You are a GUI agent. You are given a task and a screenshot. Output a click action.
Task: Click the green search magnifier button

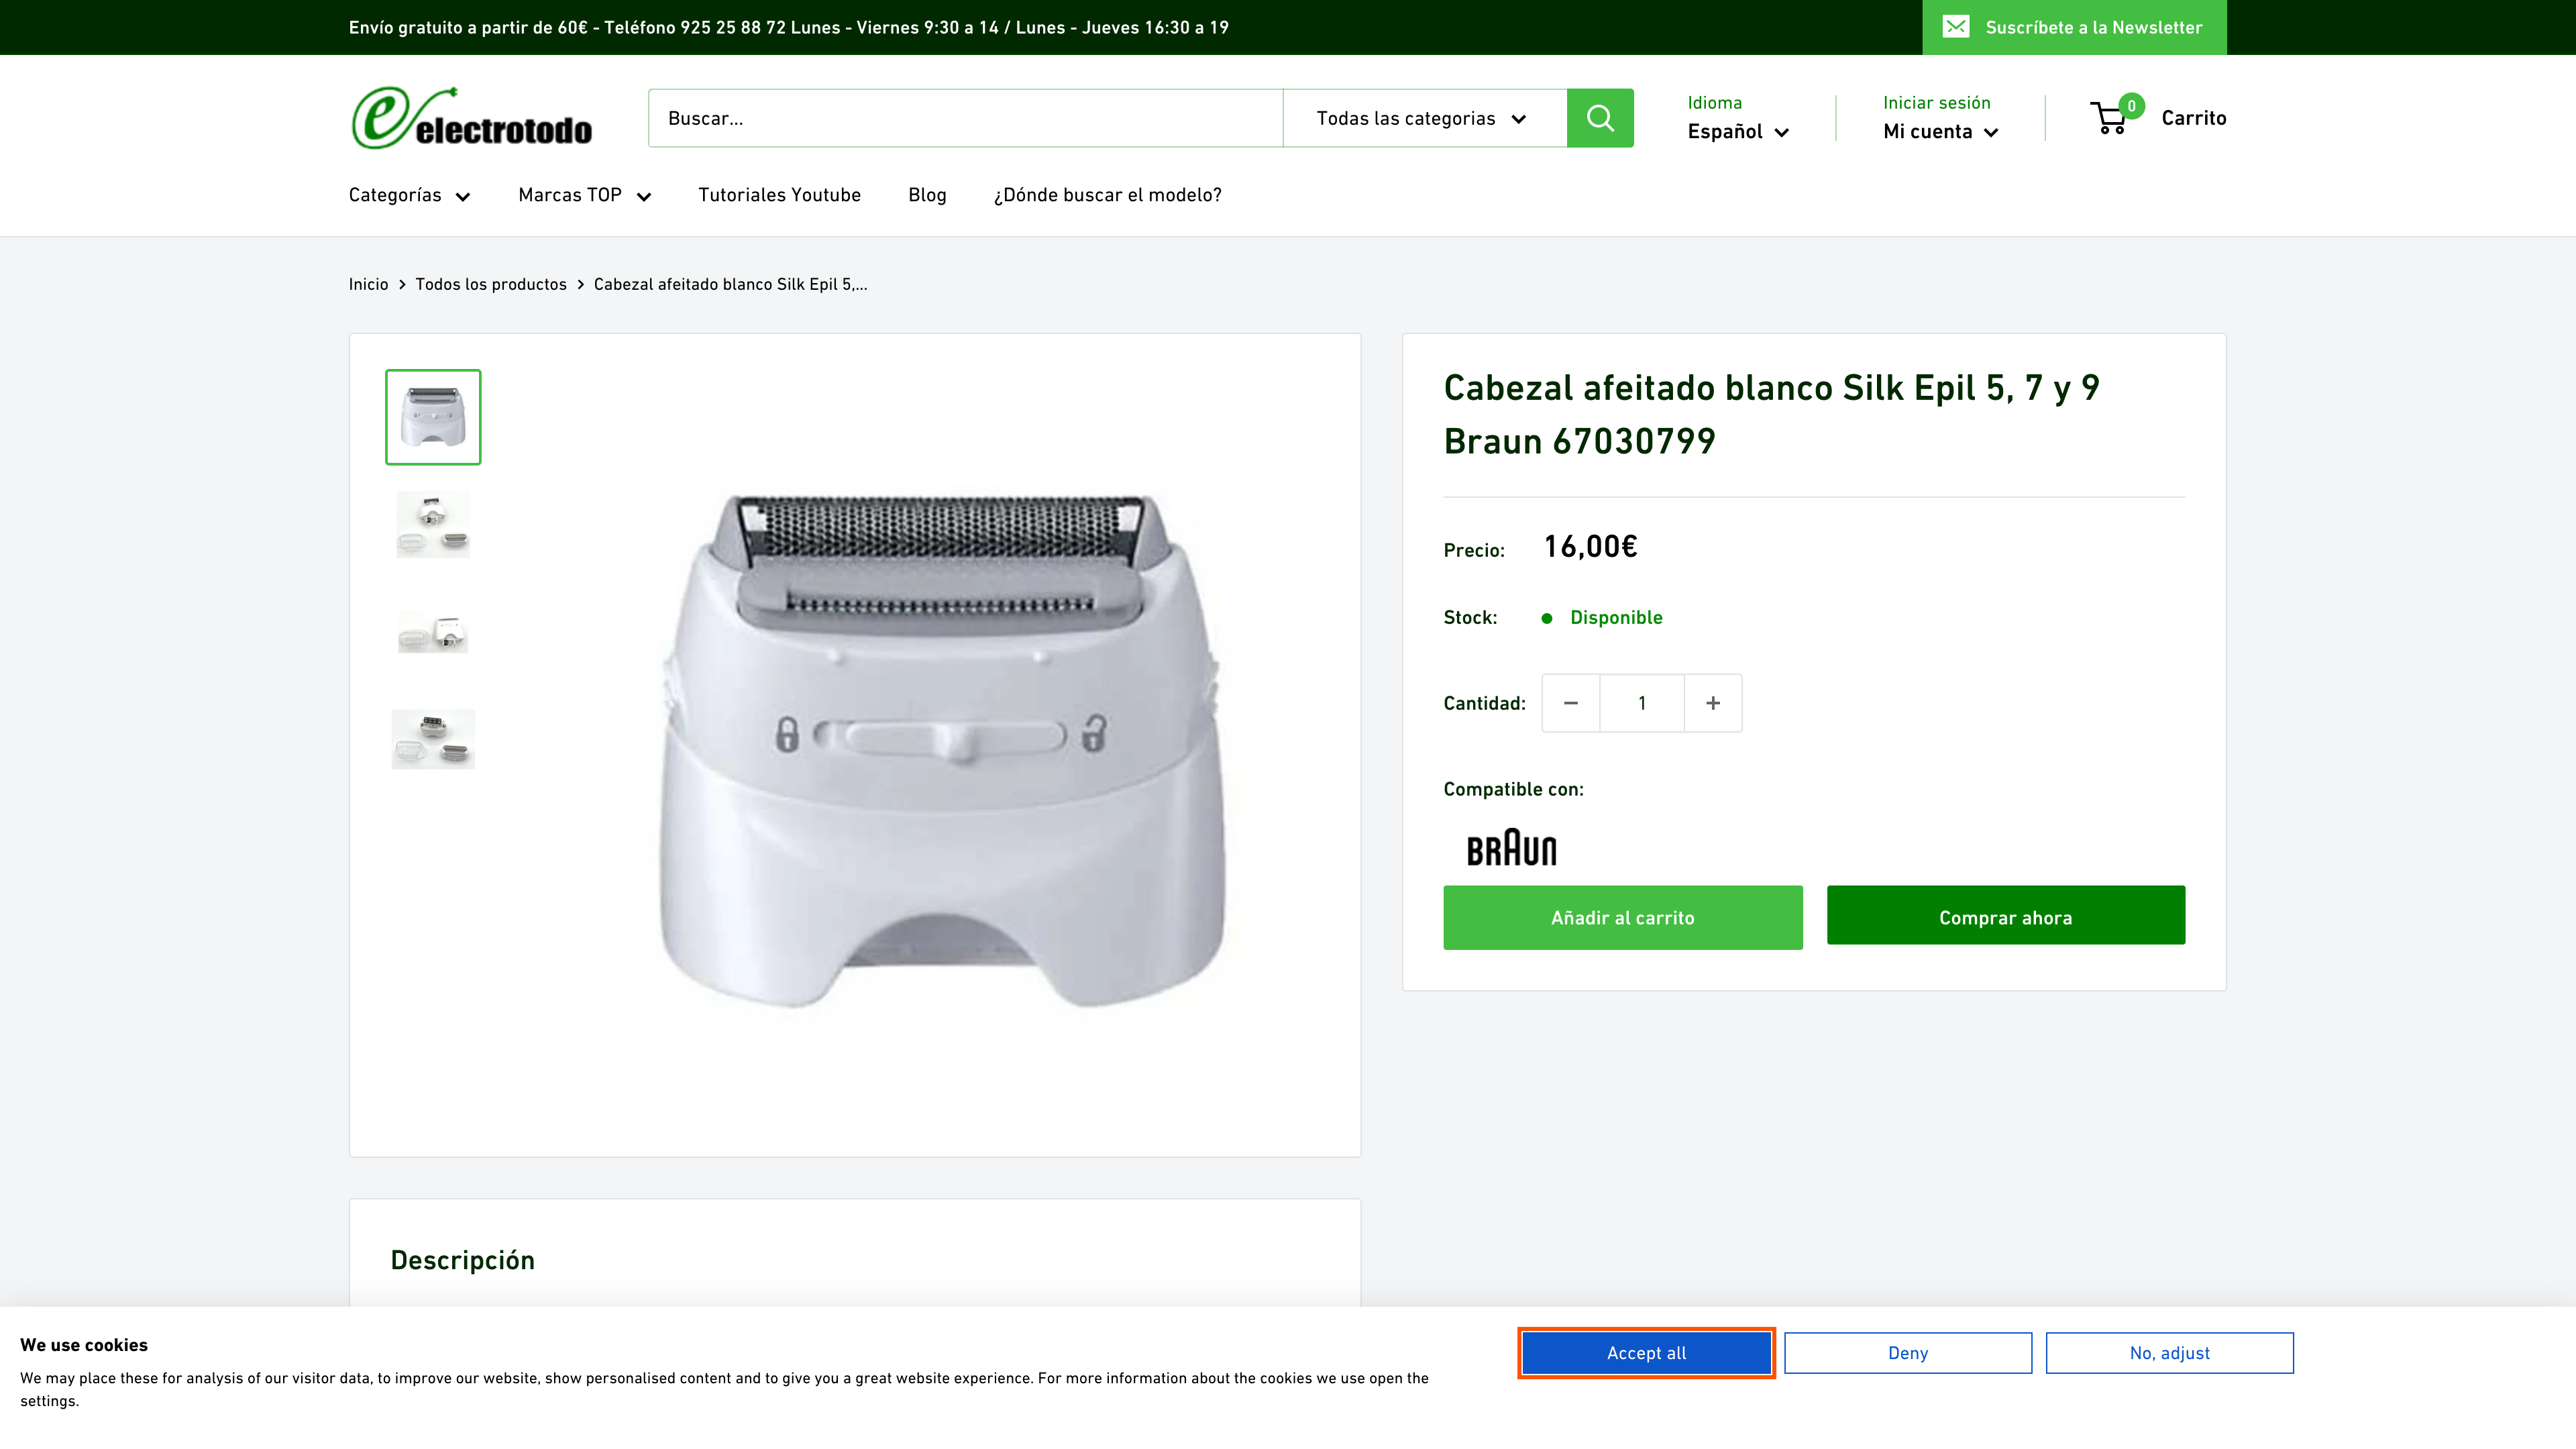1599,118
